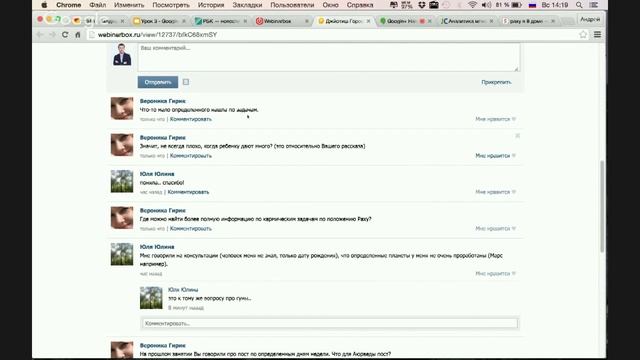Open the home page via house icon
The width and height of the screenshot is (640, 360).
[78, 35]
